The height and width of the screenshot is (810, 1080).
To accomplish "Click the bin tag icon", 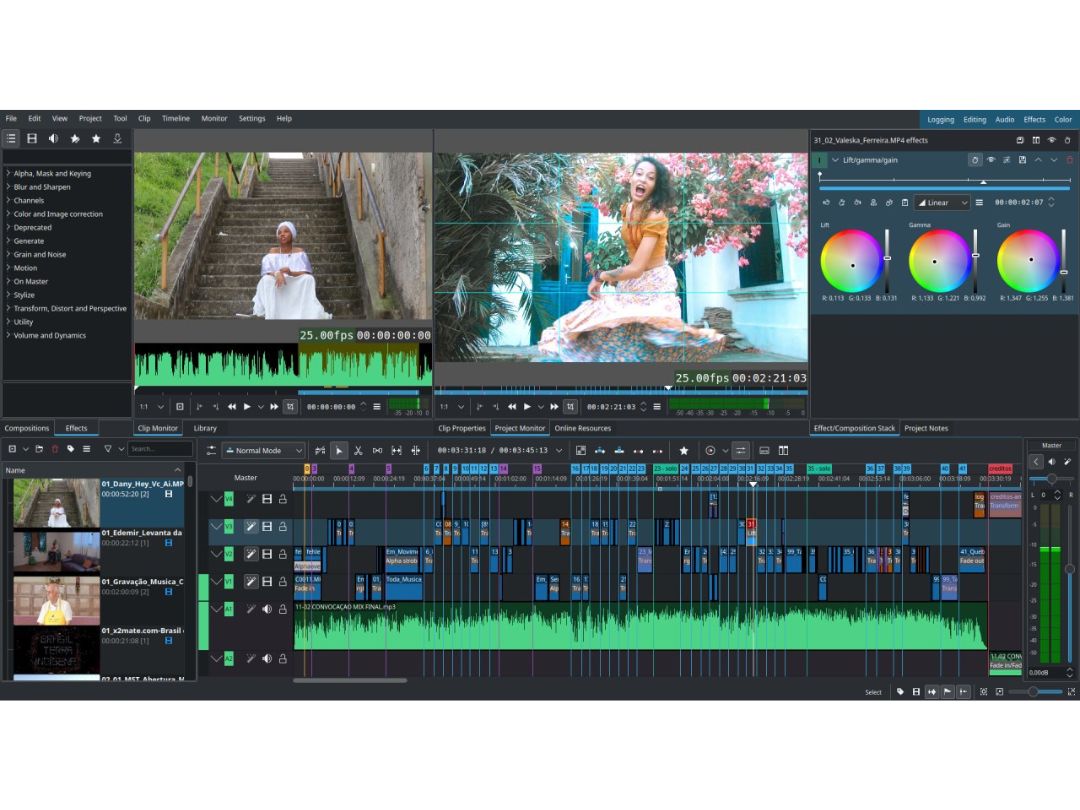I will click(70, 449).
